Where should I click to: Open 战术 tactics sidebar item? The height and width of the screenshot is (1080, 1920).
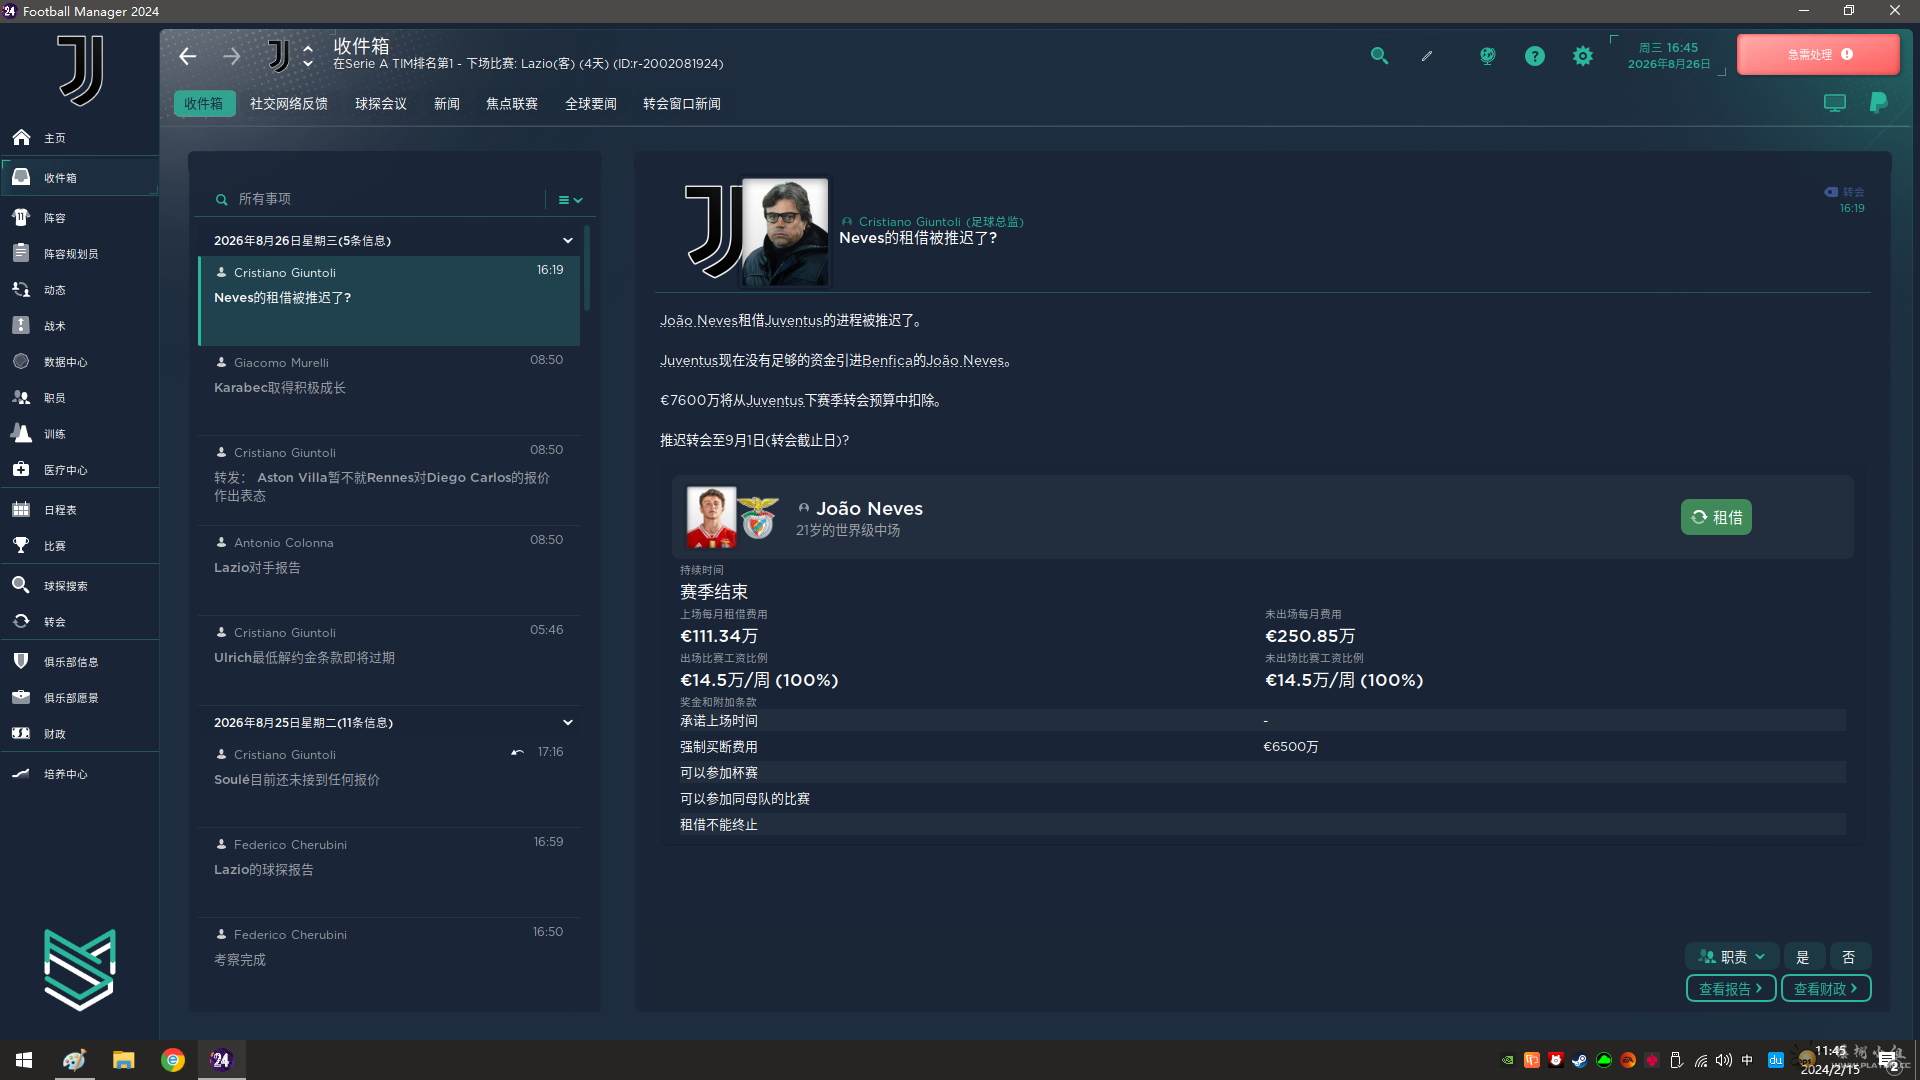pos(54,326)
